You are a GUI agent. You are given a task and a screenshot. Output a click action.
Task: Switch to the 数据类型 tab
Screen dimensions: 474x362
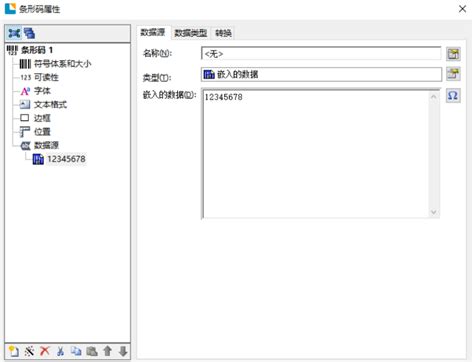click(191, 33)
